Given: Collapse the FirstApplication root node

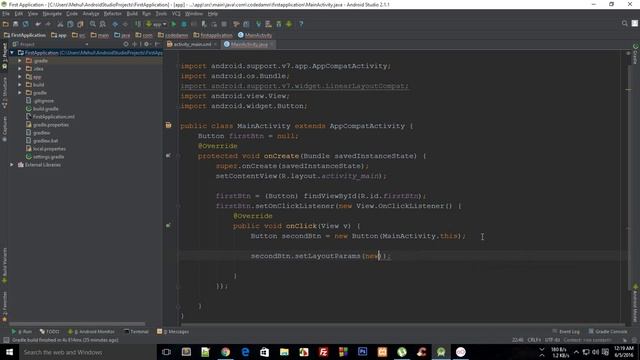Looking at the screenshot, I should [12, 53].
